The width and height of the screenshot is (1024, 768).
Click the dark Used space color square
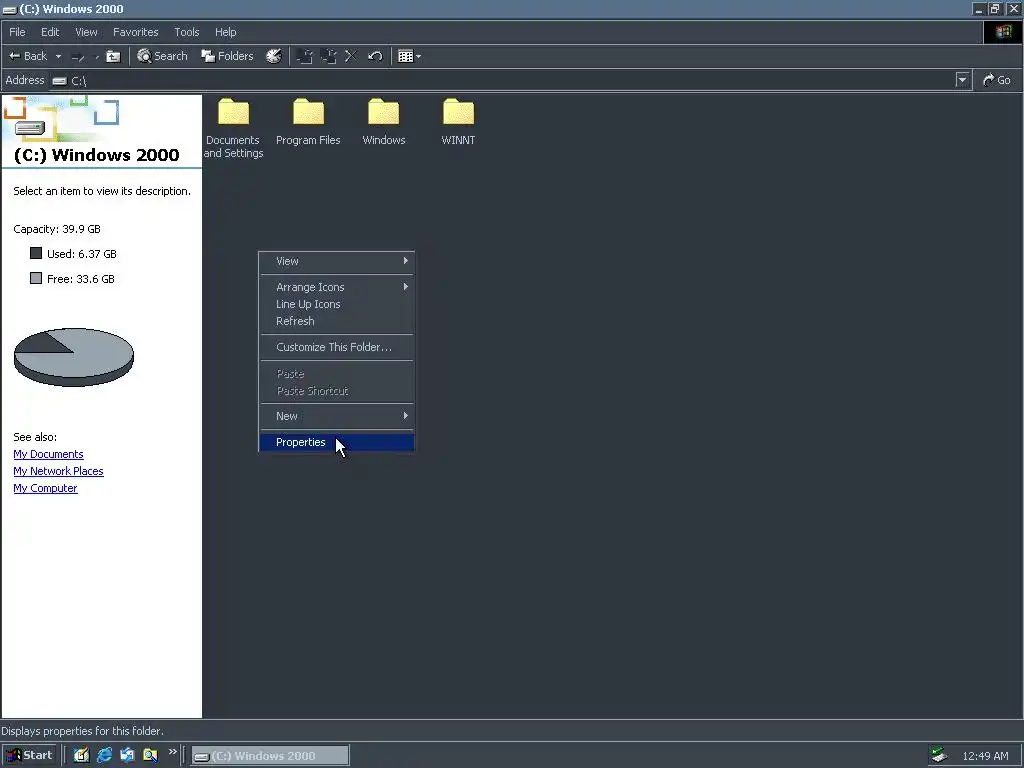click(36, 253)
